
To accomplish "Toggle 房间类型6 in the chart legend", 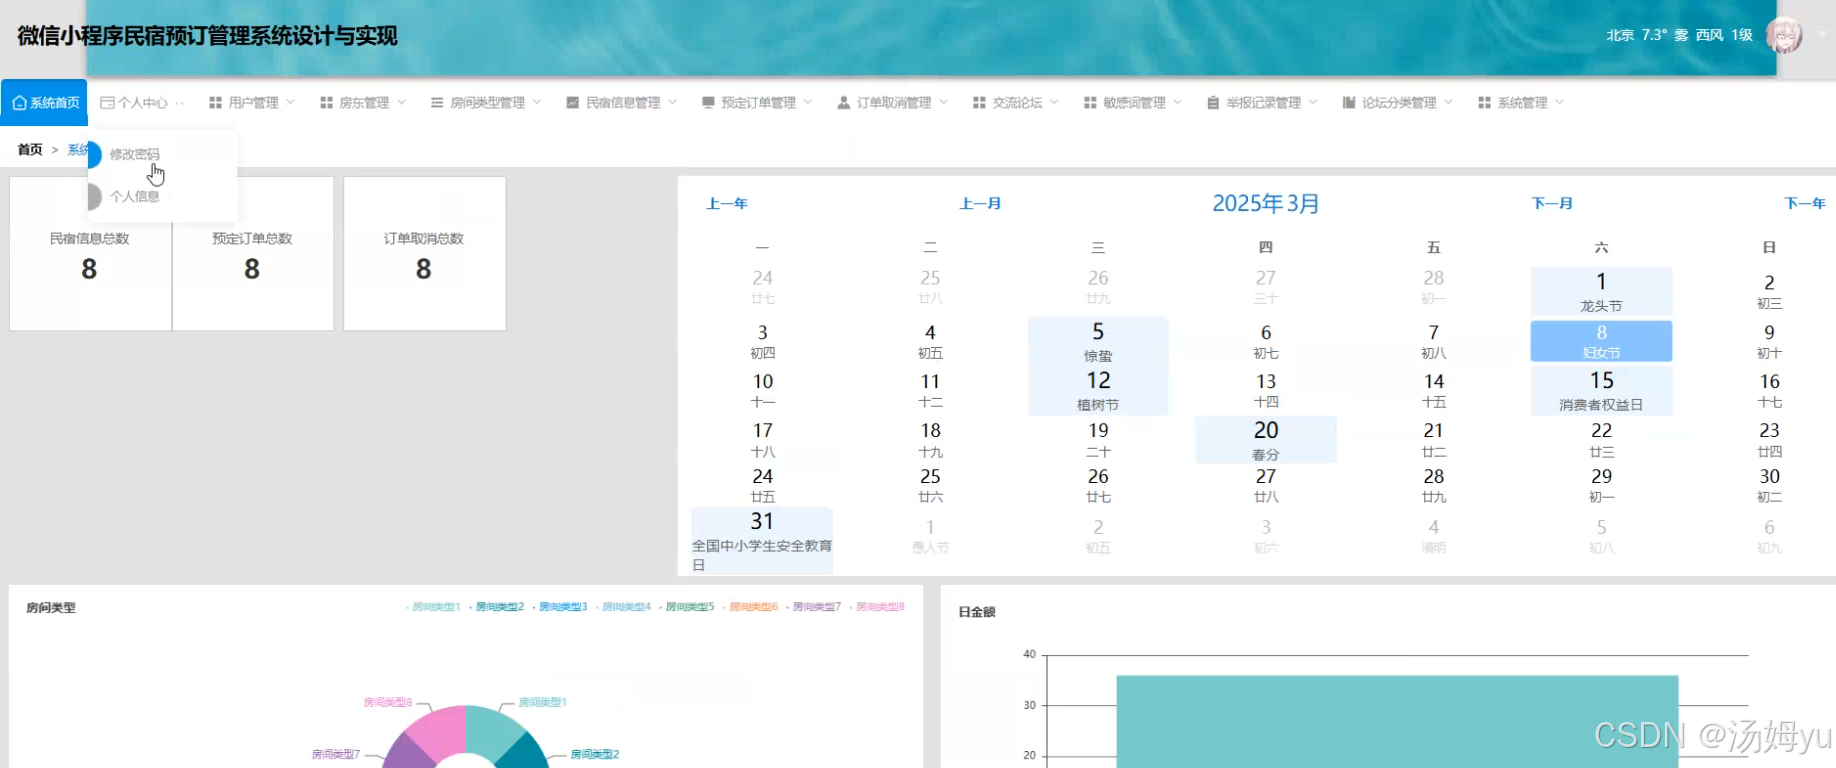I will [x=750, y=607].
